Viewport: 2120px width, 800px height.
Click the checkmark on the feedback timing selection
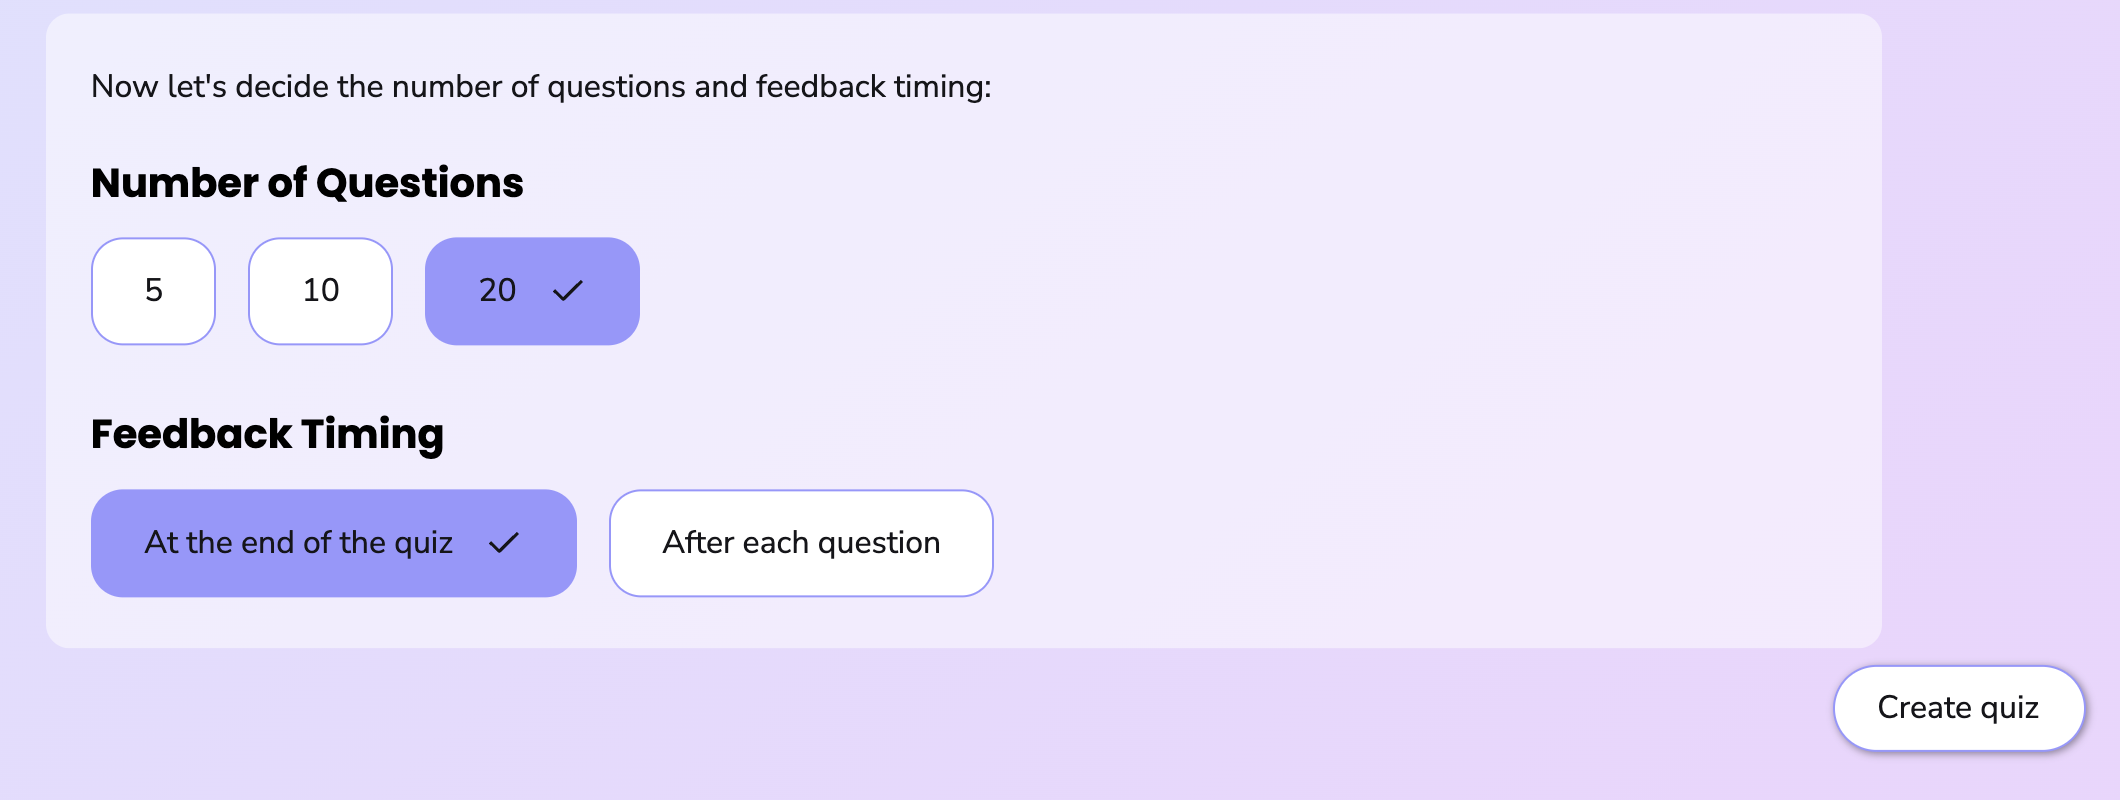505,543
